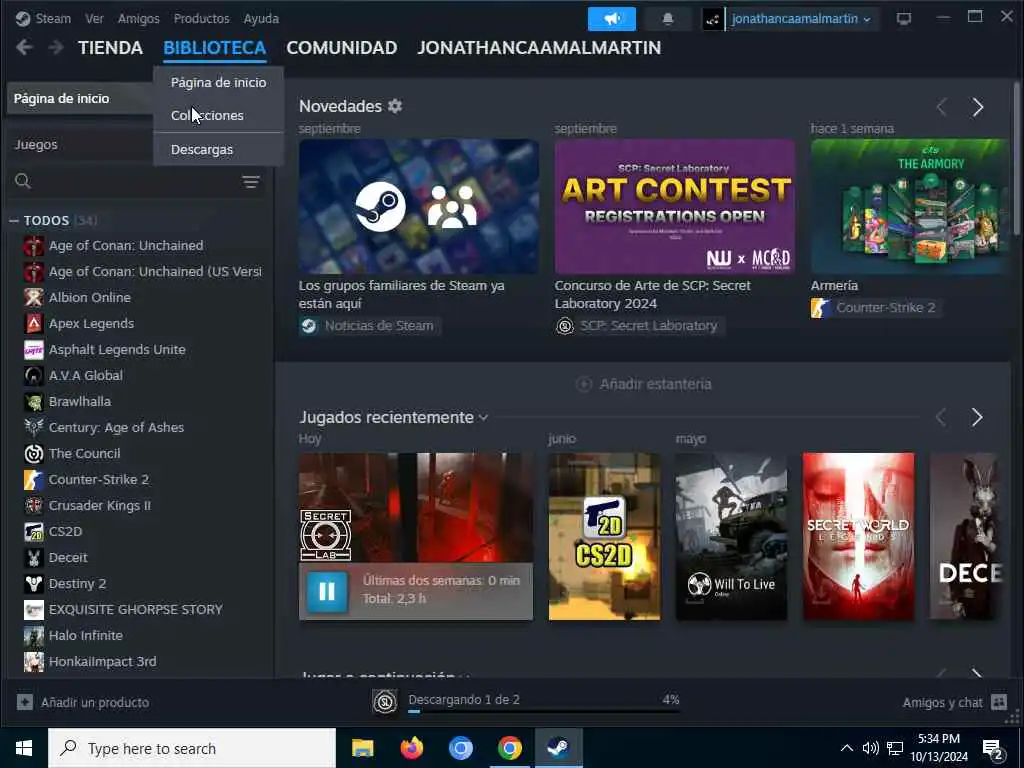Viewport: 1024px width, 768px height.
Task: Open the Ayuda menu
Action: (x=261, y=18)
